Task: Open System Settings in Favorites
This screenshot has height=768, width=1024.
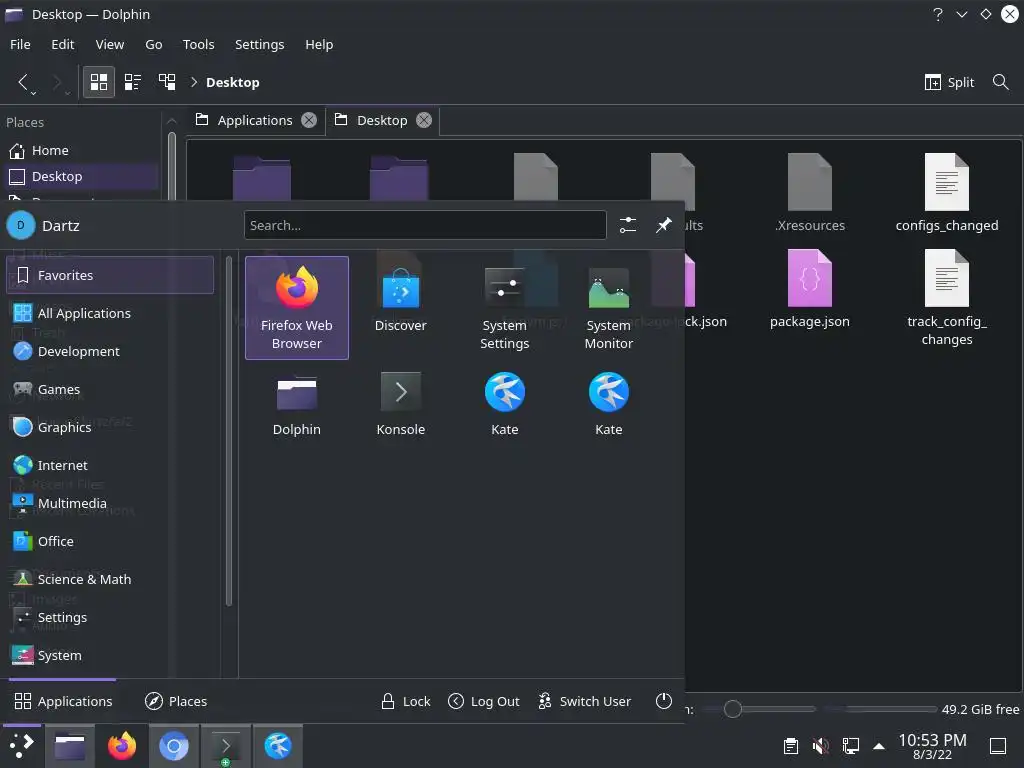Action: pos(504,308)
